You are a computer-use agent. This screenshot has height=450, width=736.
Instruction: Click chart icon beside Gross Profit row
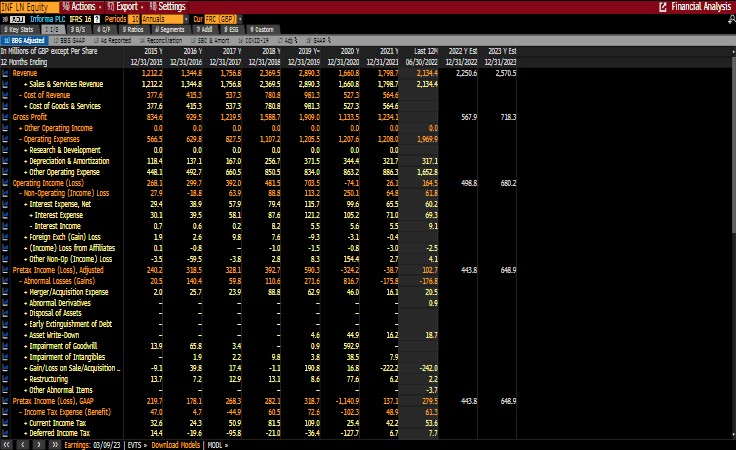coord(5,117)
